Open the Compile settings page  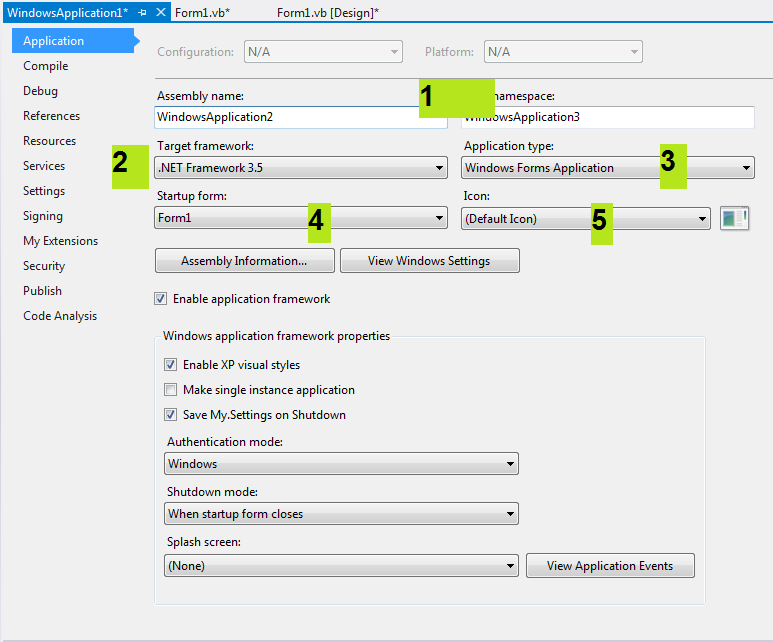46,66
